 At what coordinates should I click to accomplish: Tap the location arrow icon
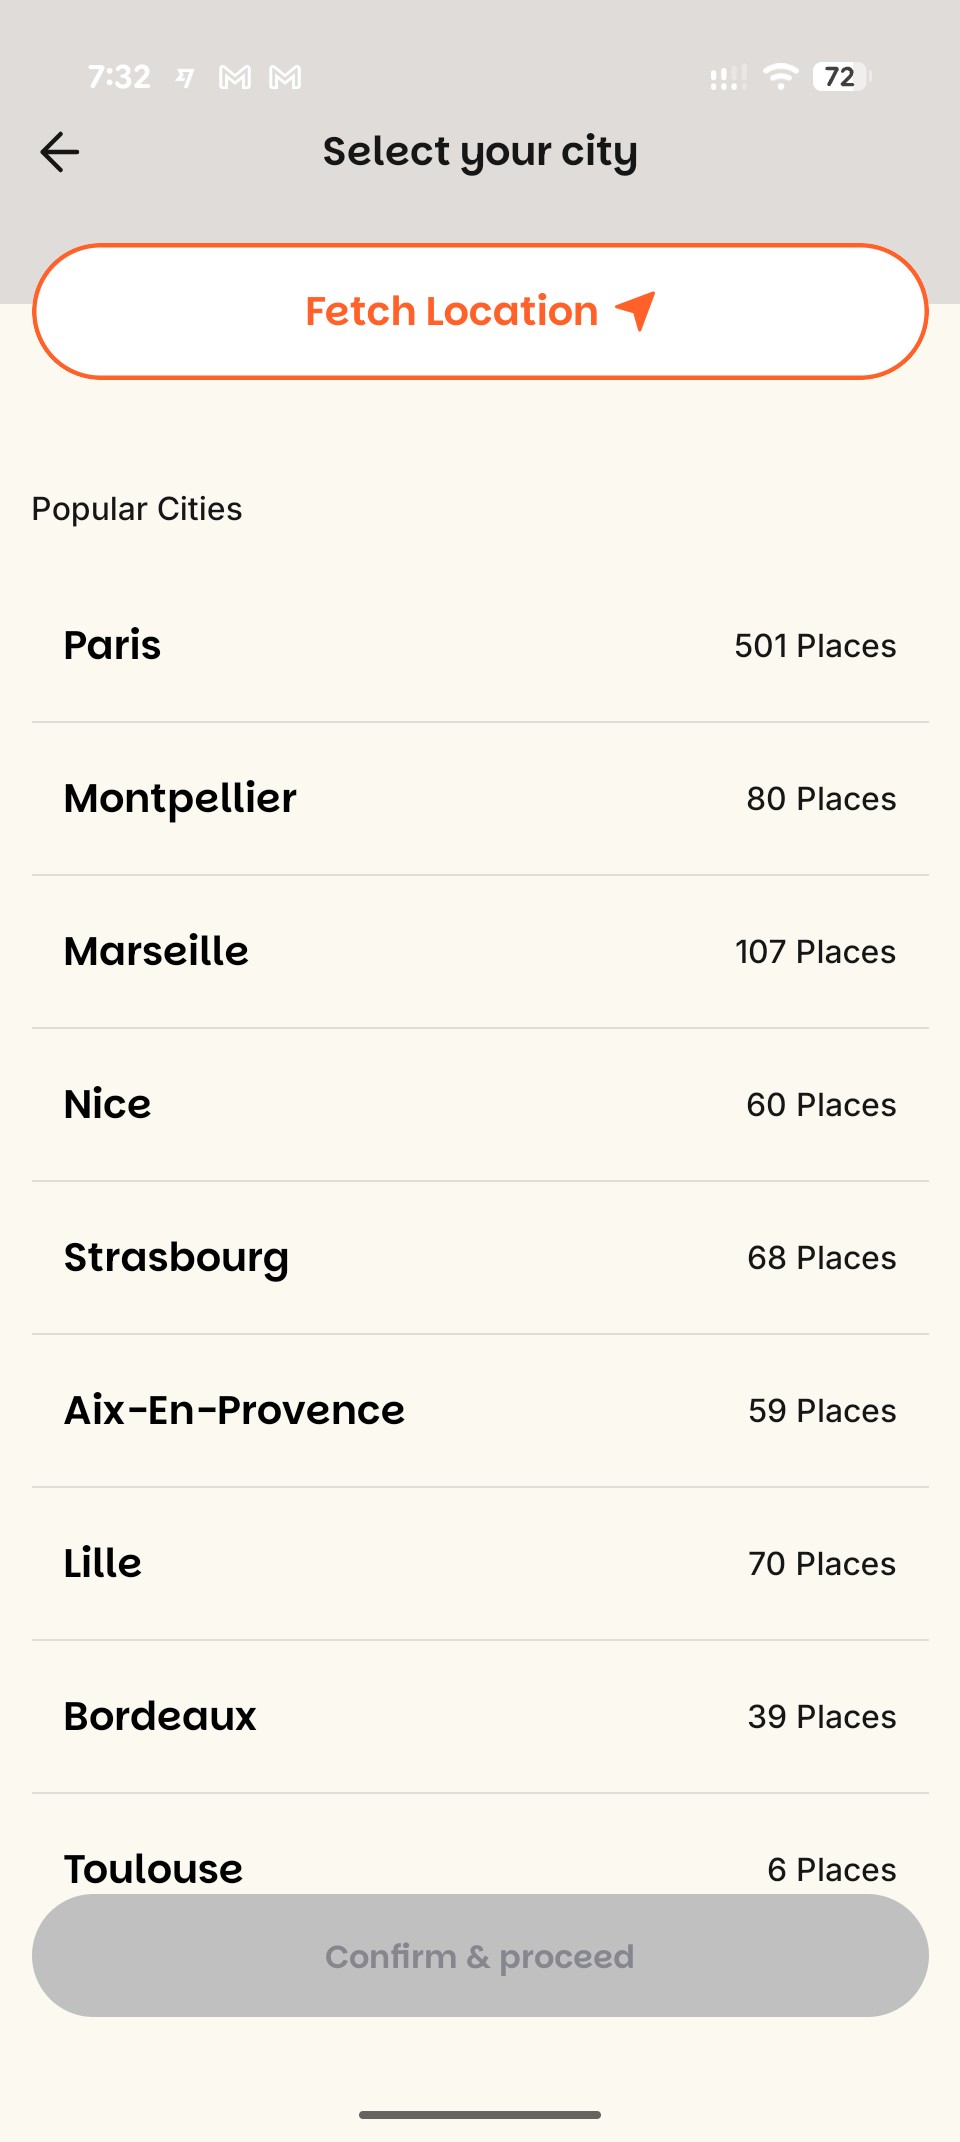[x=636, y=311]
